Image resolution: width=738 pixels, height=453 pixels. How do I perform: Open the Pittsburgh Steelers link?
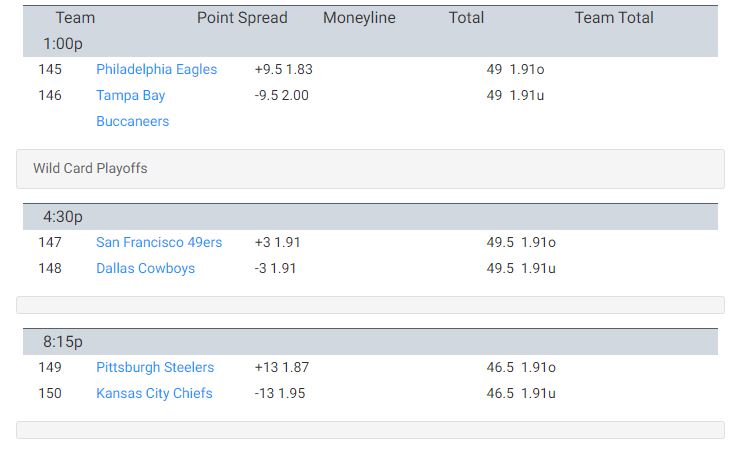(155, 367)
